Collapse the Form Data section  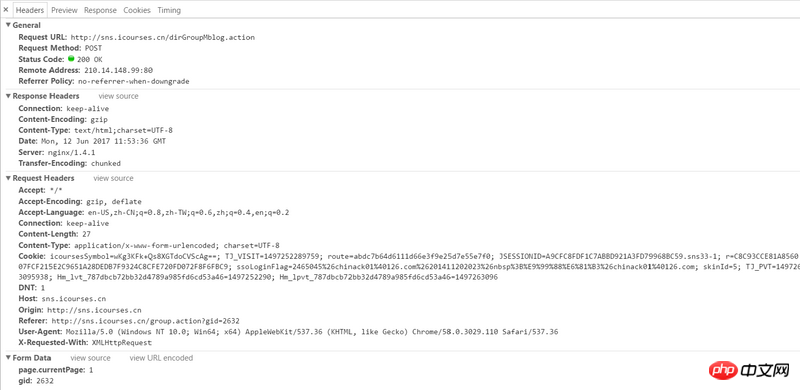(x=8, y=358)
